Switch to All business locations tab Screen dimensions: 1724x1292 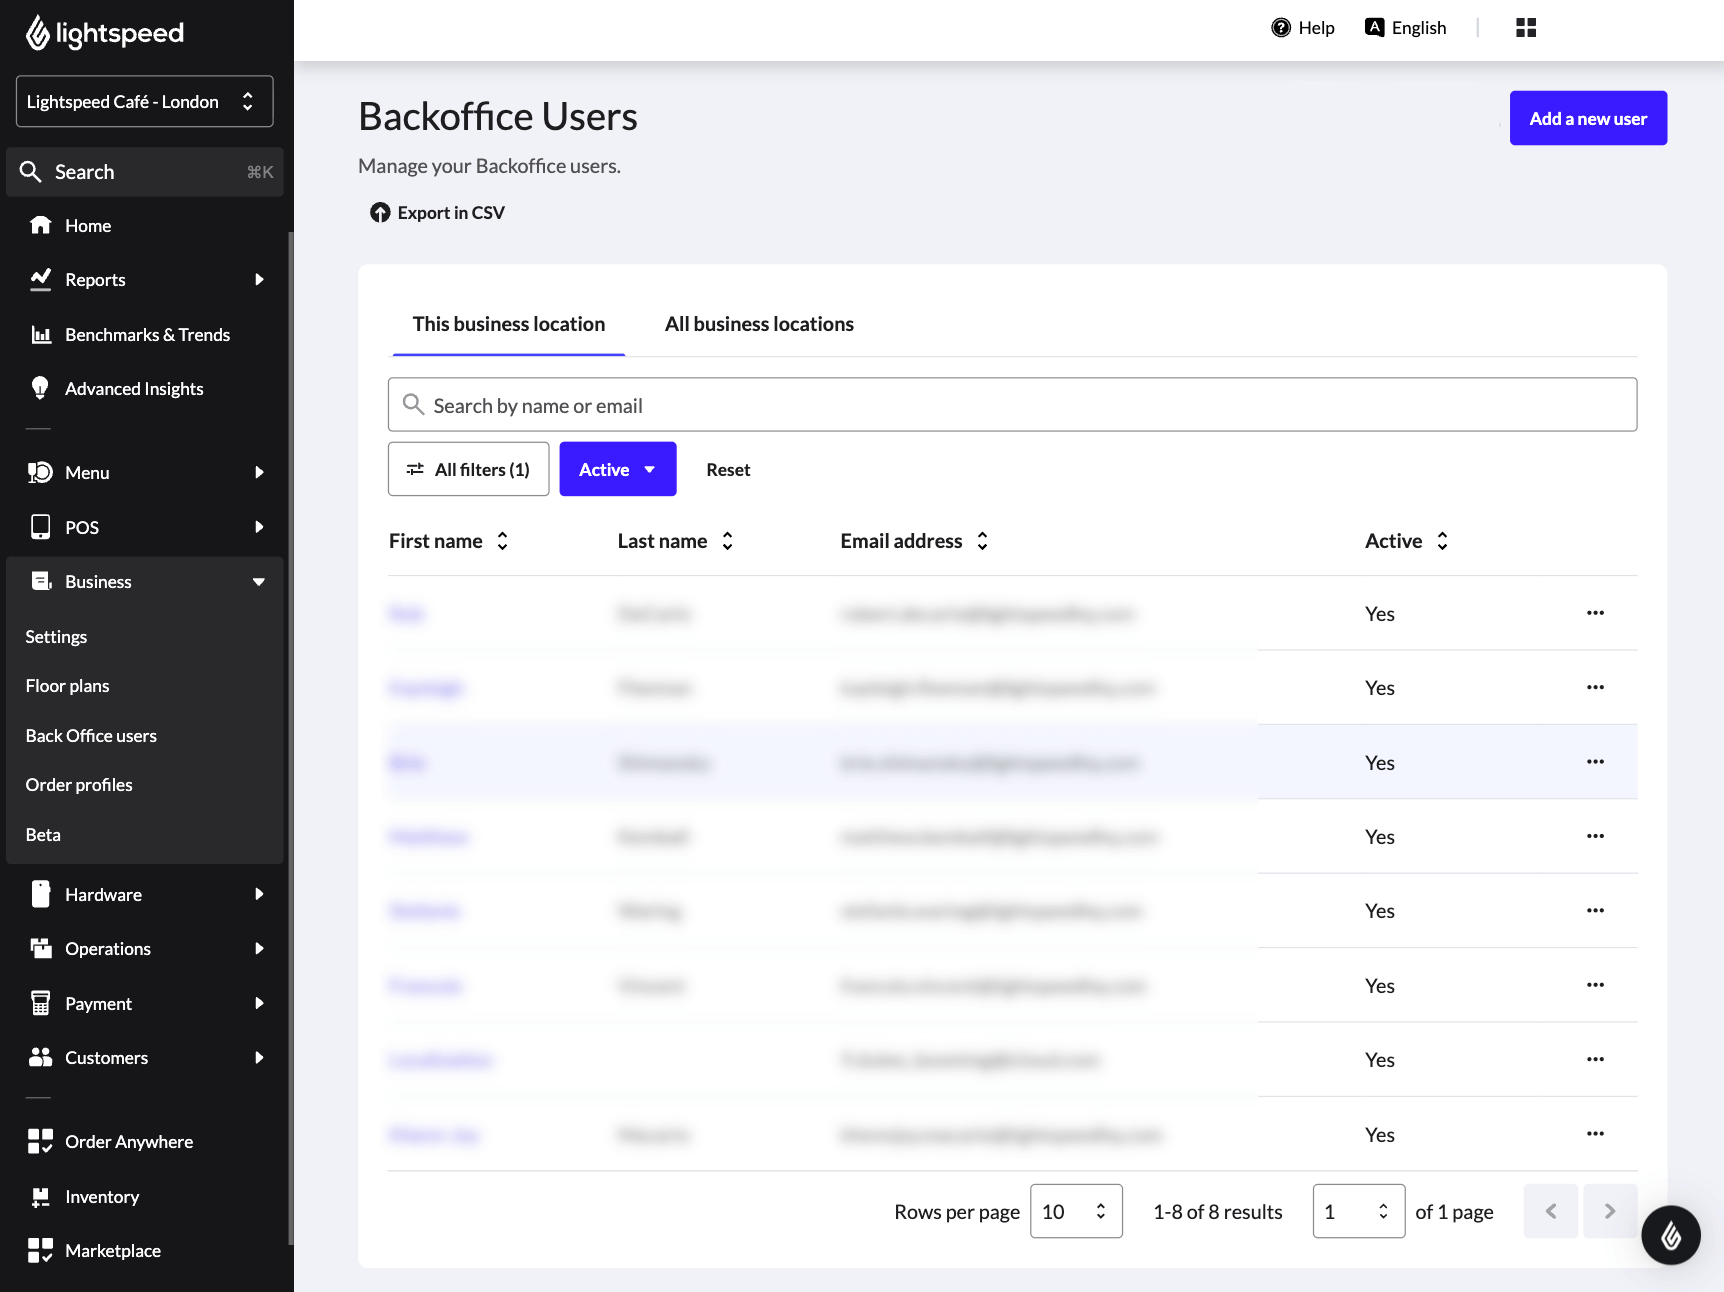tap(758, 324)
